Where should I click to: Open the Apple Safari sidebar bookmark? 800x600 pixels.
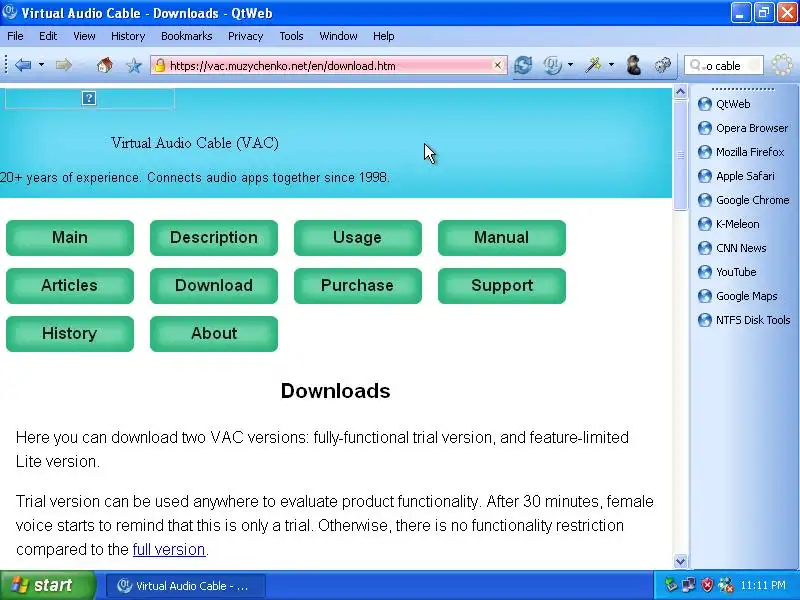coord(736,176)
